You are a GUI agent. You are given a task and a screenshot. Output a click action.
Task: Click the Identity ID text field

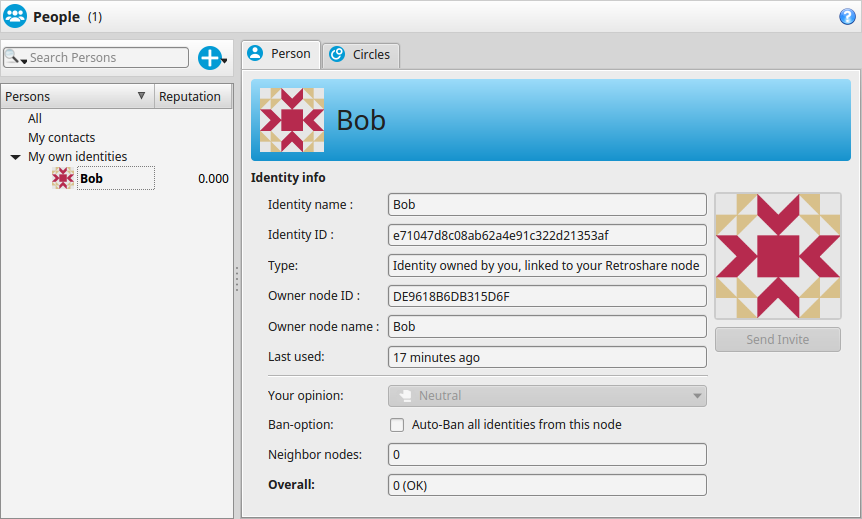click(547, 235)
